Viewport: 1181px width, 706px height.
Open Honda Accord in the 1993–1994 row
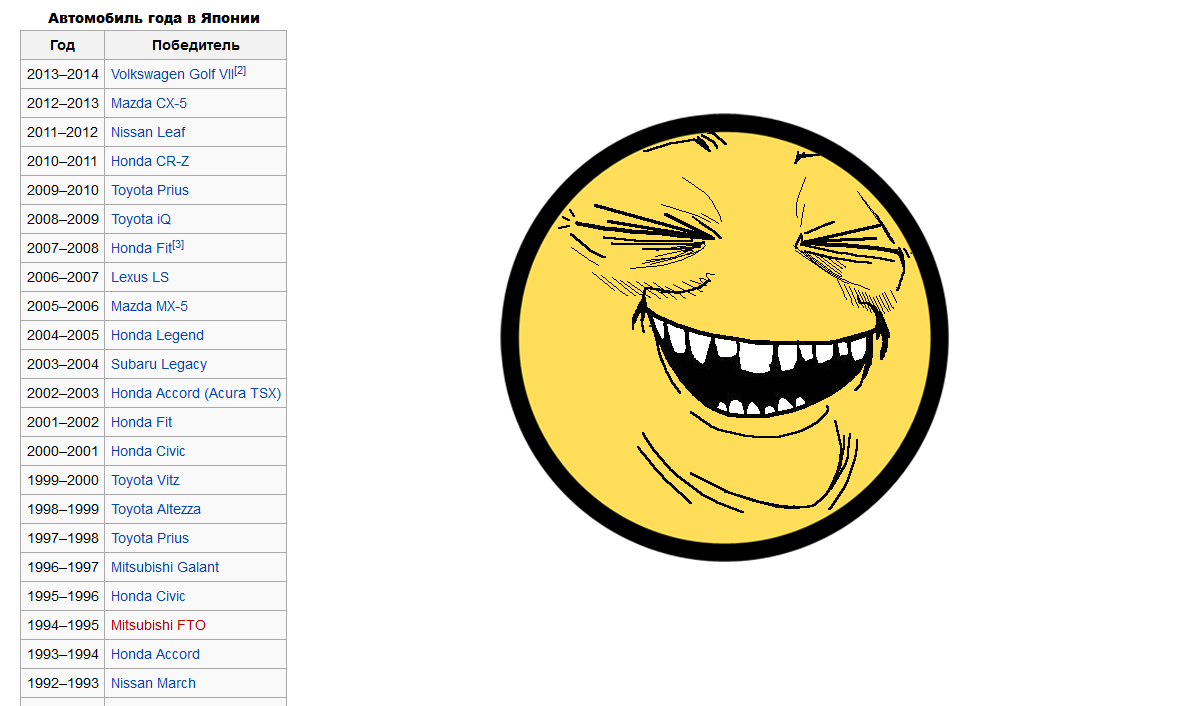coord(155,655)
